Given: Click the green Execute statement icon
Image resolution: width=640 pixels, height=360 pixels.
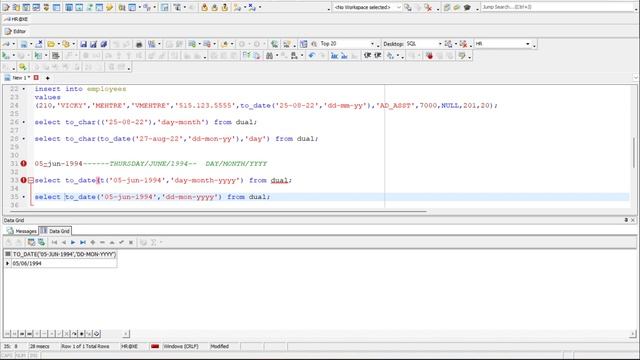Looking at the screenshot, I should (6, 56).
